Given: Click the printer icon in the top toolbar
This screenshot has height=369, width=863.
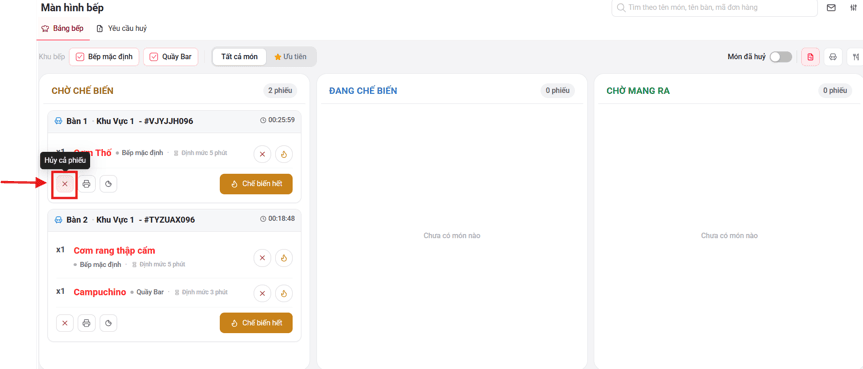Looking at the screenshot, I should point(833,57).
